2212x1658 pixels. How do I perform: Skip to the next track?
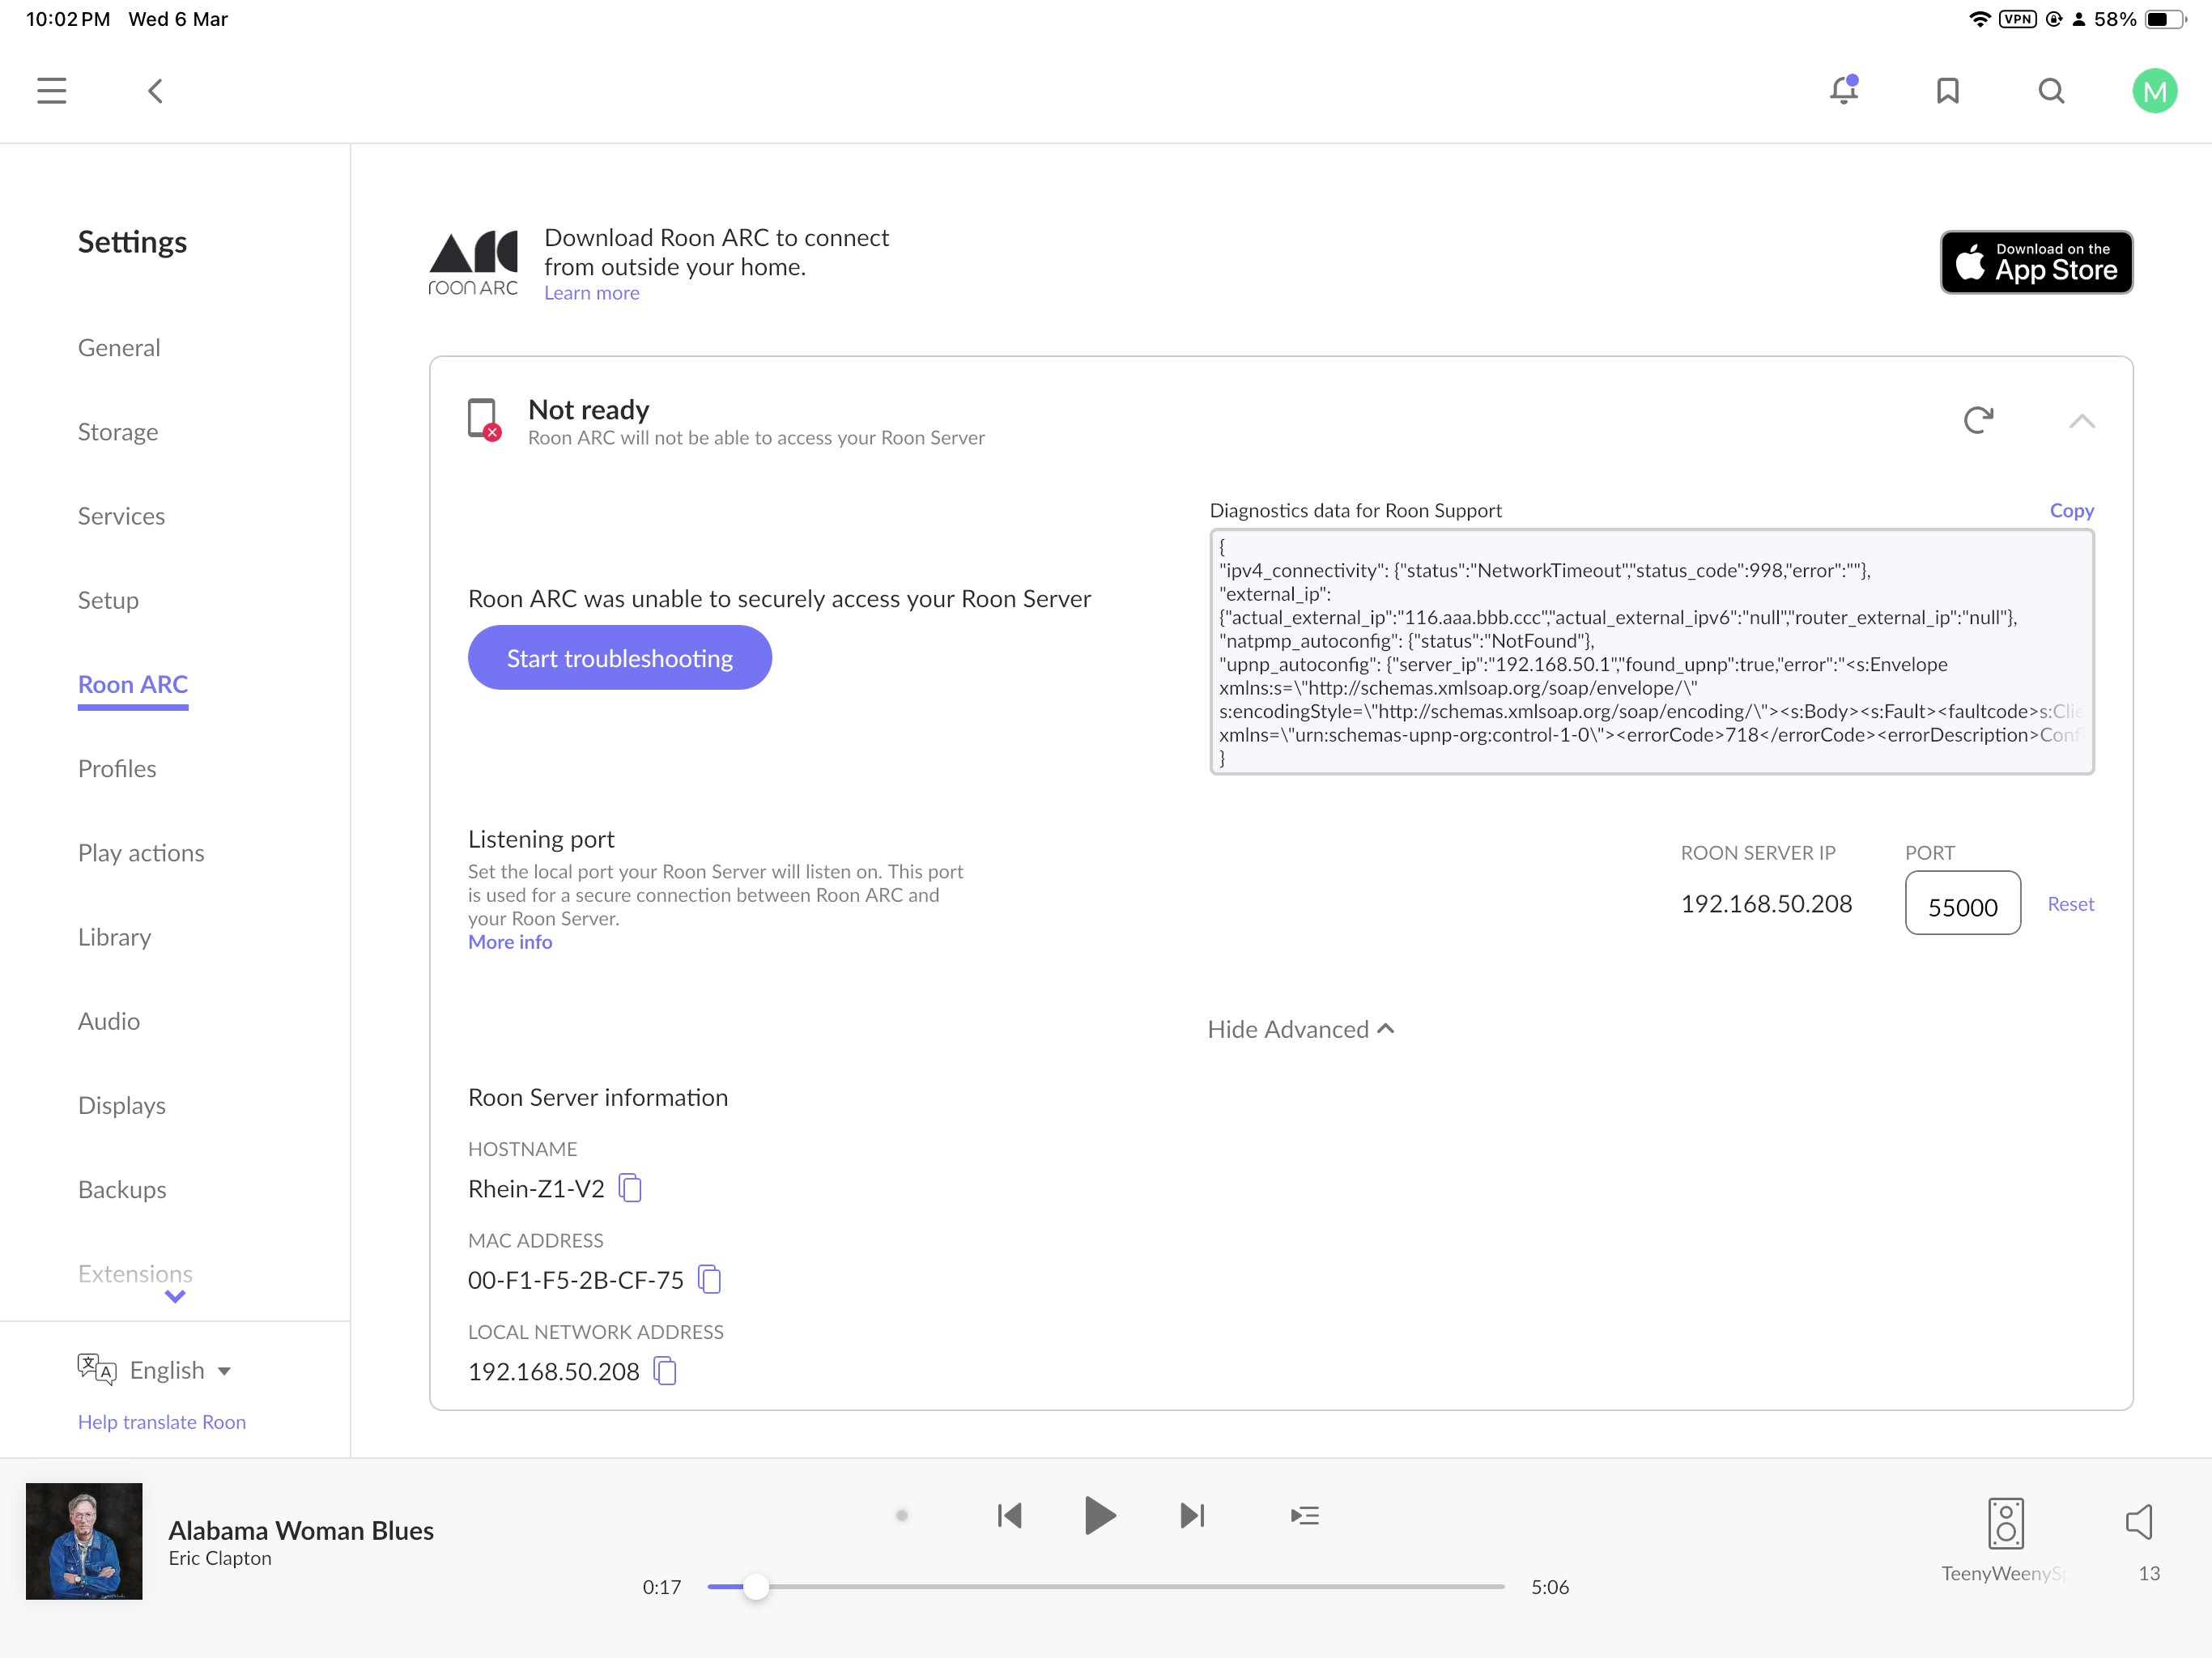[1192, 1515]
